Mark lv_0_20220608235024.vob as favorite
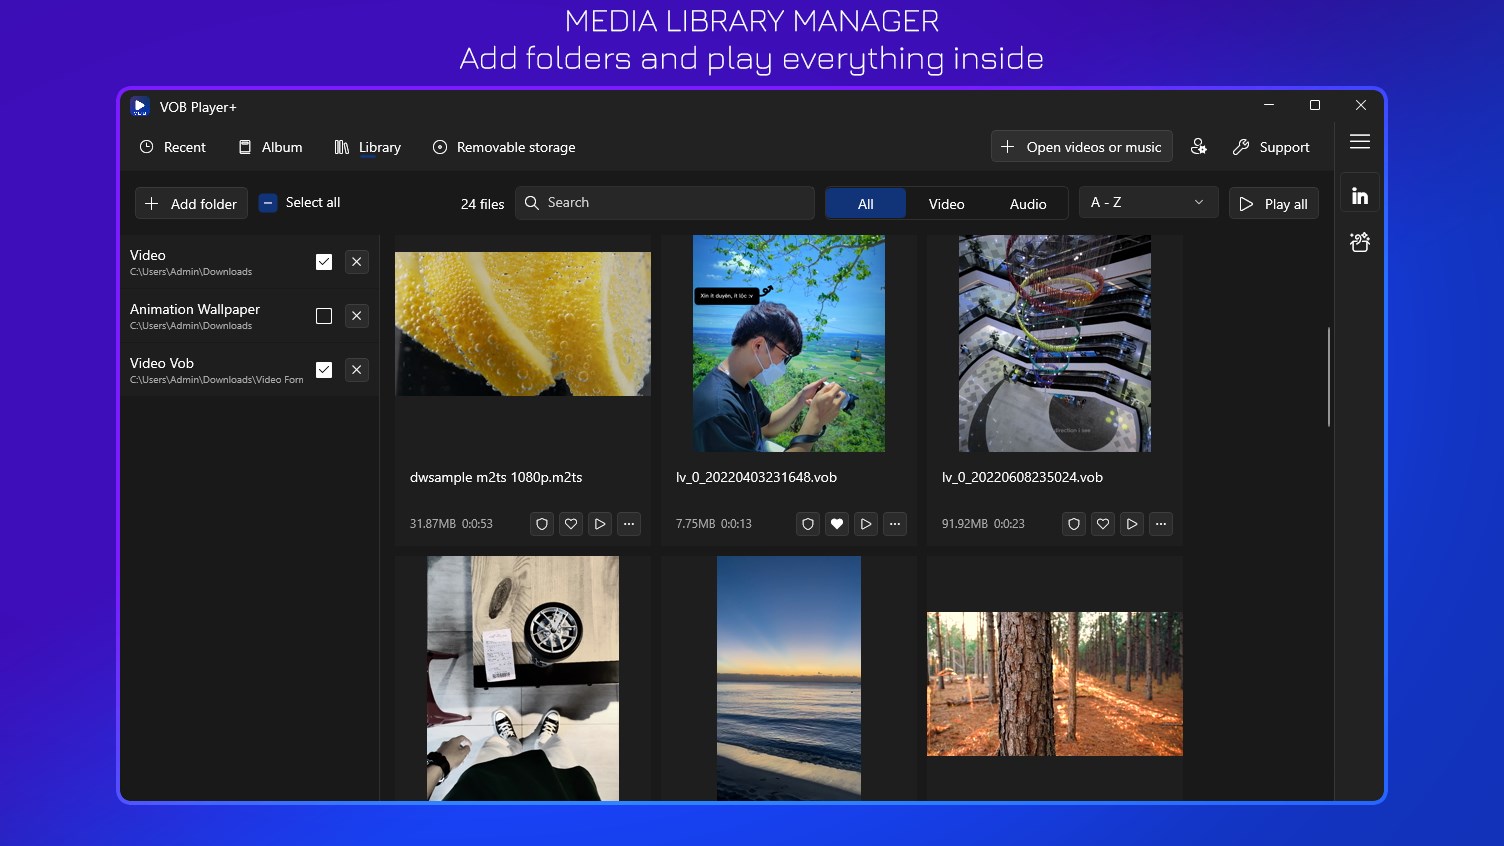This screenshot has height=846, width=1504. point(1102,523)
